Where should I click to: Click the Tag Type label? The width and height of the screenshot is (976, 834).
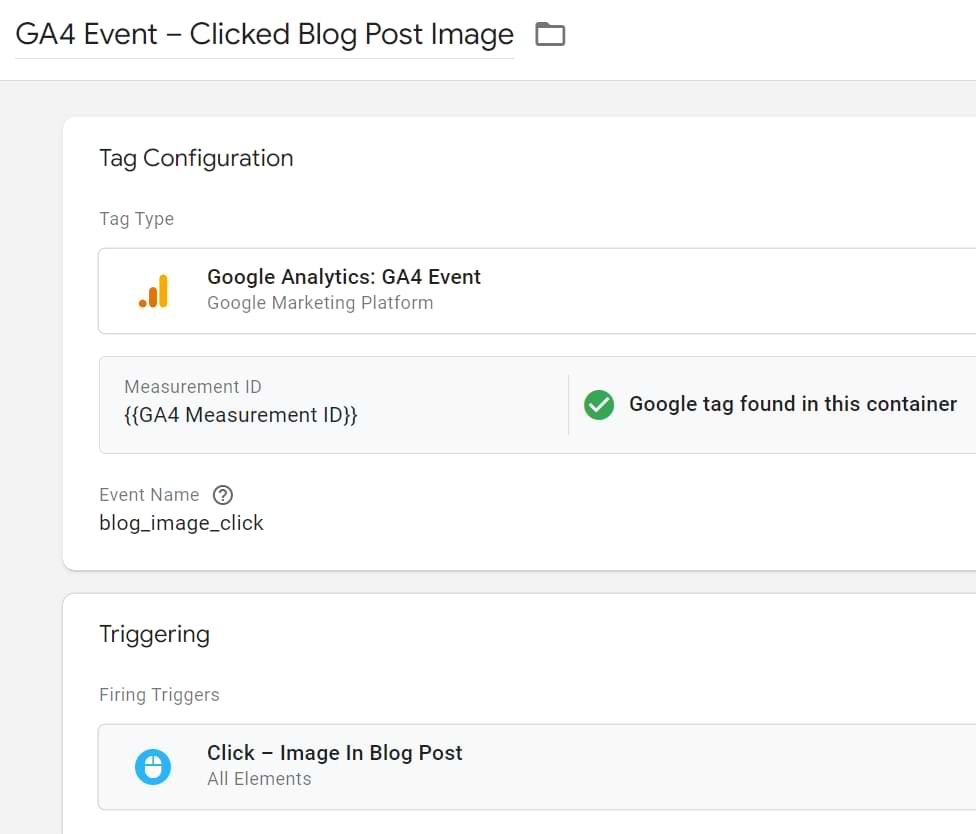136,219
